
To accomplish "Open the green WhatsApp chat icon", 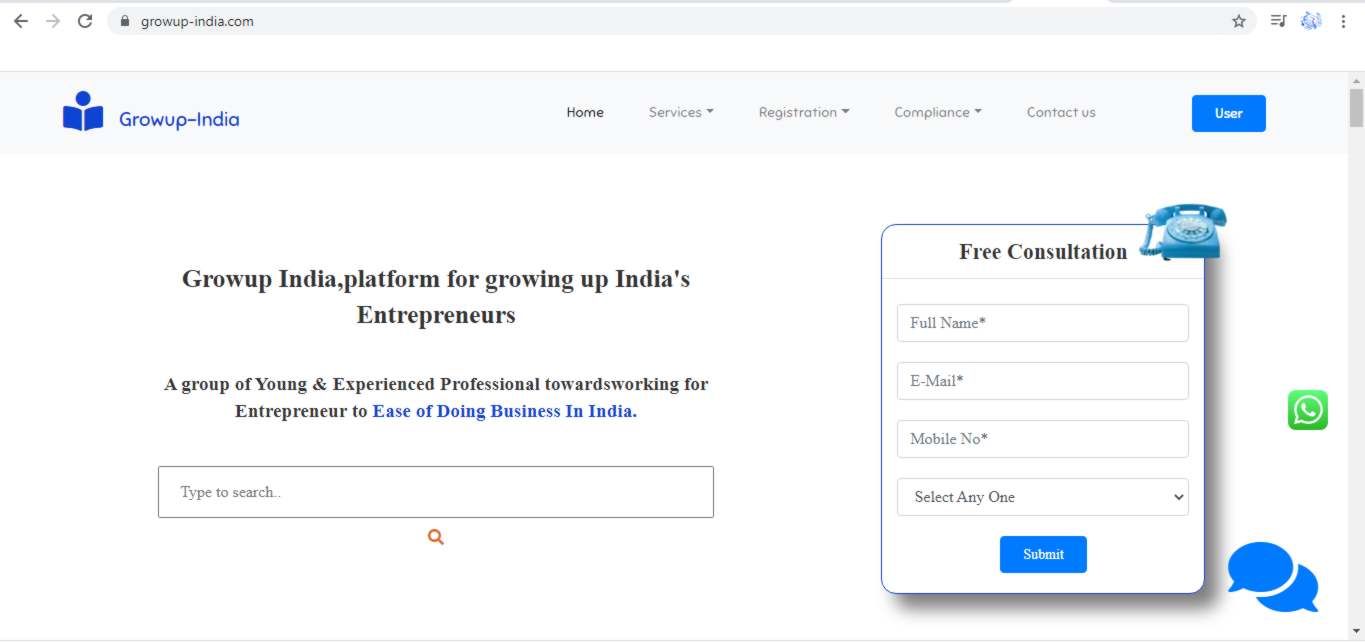I will point(1307,410).
